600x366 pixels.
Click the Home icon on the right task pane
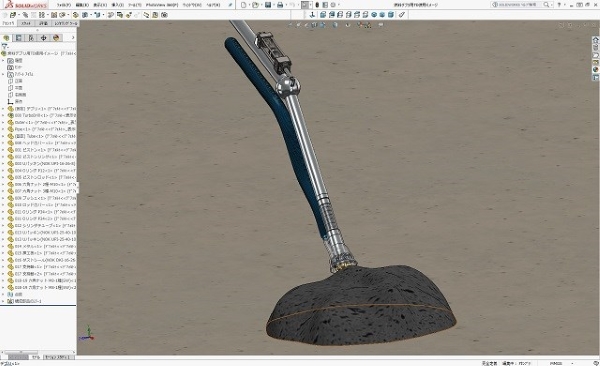point(596,40)
